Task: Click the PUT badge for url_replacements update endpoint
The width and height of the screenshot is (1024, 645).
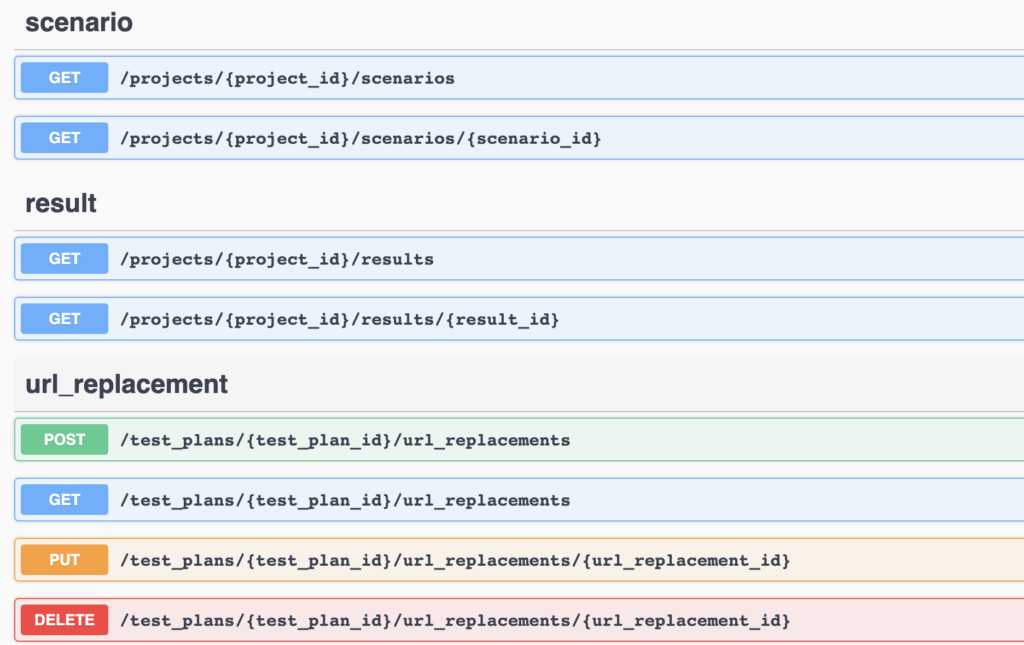Action: tap(63, 559)
